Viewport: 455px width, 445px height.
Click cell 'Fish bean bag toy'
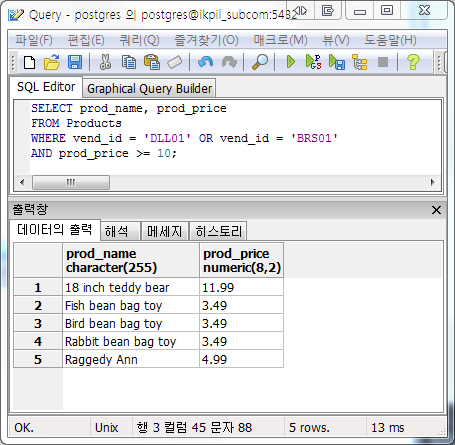(x=131, y=305)
